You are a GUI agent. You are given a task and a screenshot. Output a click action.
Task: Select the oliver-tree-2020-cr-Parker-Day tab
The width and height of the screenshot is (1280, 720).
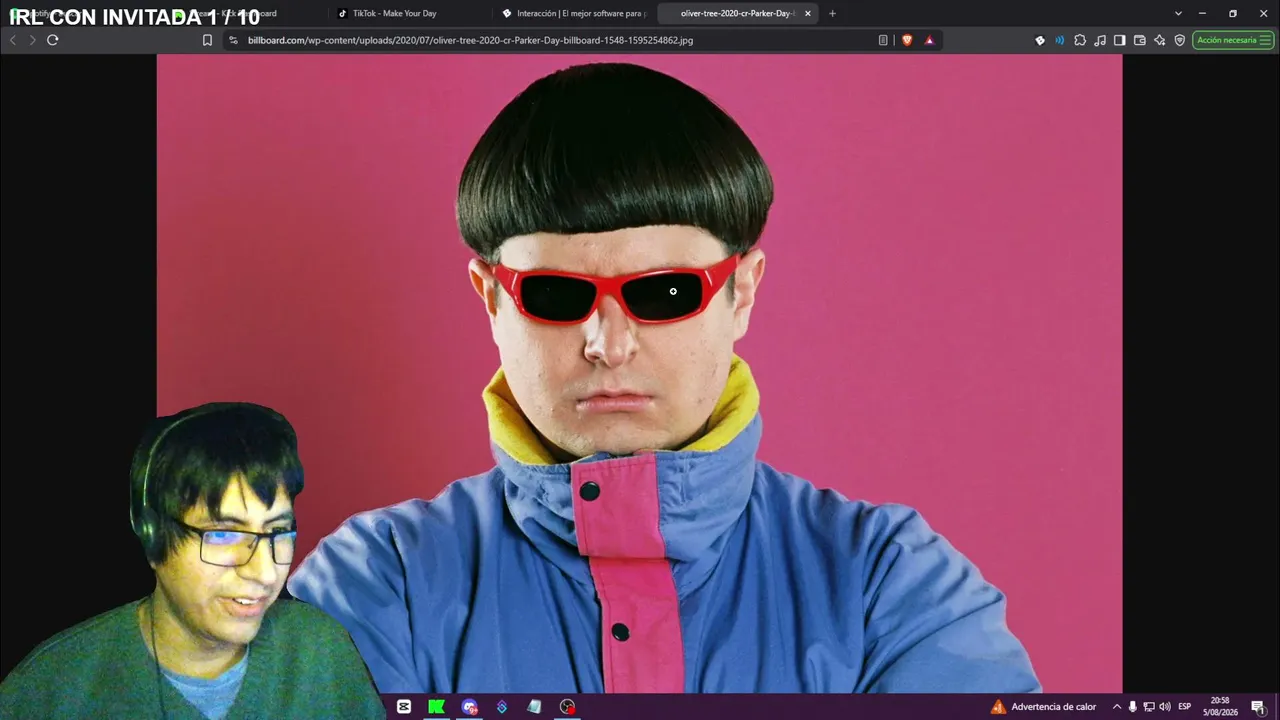(x=738, y=13)
